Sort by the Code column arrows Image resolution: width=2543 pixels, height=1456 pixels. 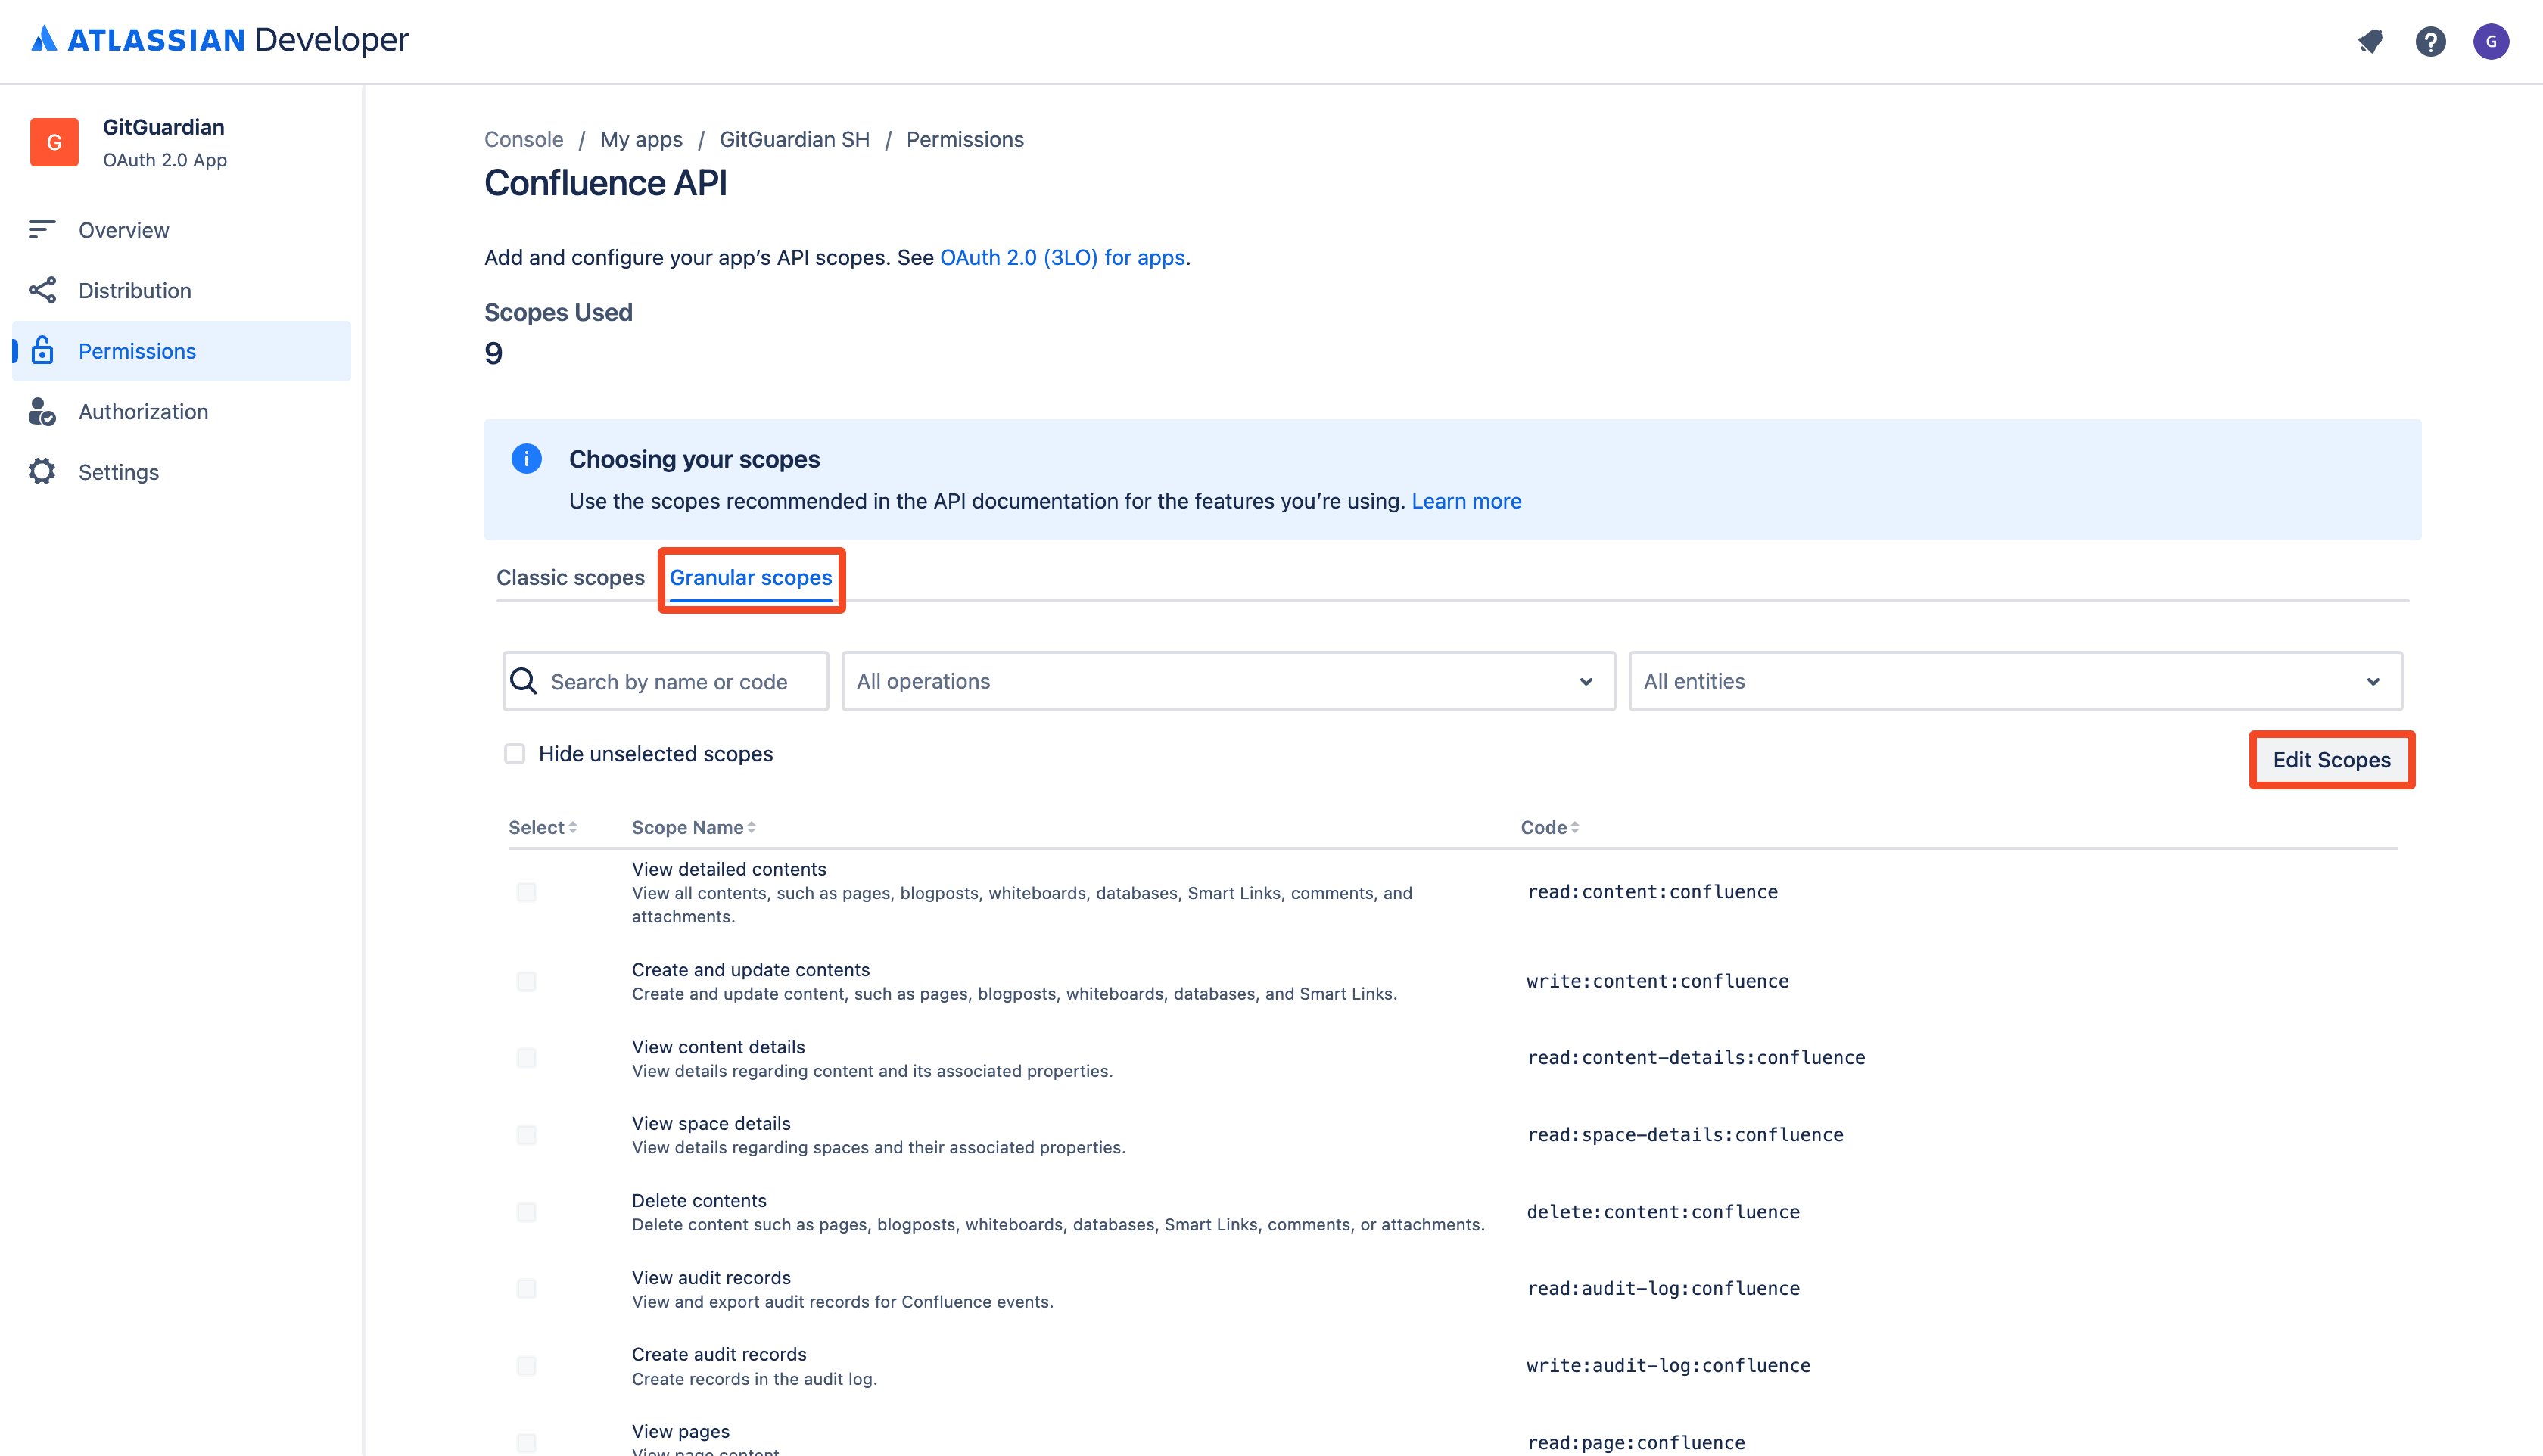(x=1575, y=827)
